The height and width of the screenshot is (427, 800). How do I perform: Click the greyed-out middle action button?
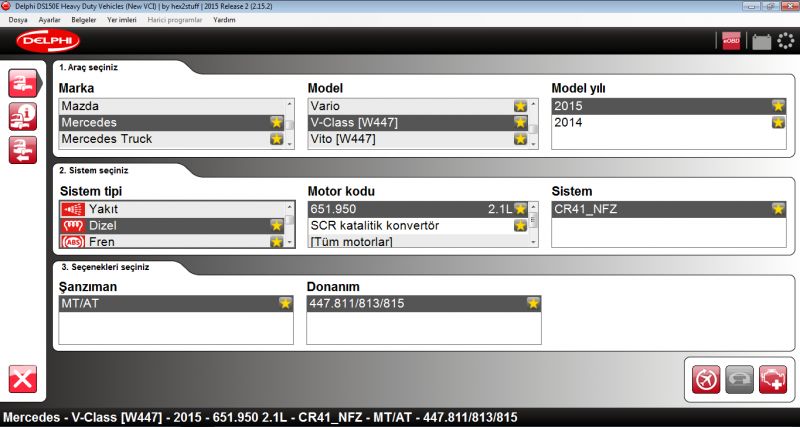click(739, 380)
